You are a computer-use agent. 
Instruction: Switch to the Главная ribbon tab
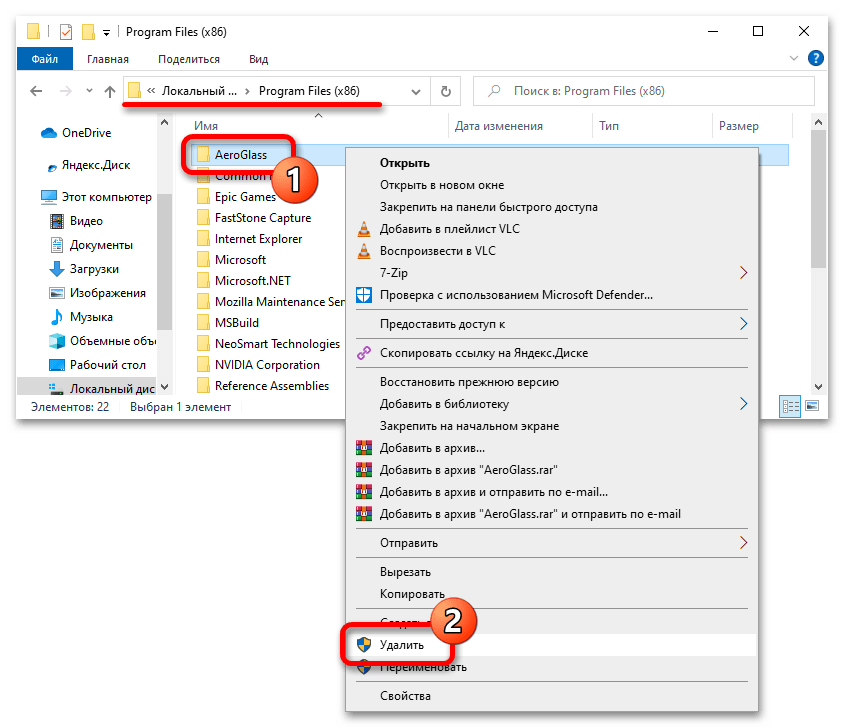pos(108,59)
